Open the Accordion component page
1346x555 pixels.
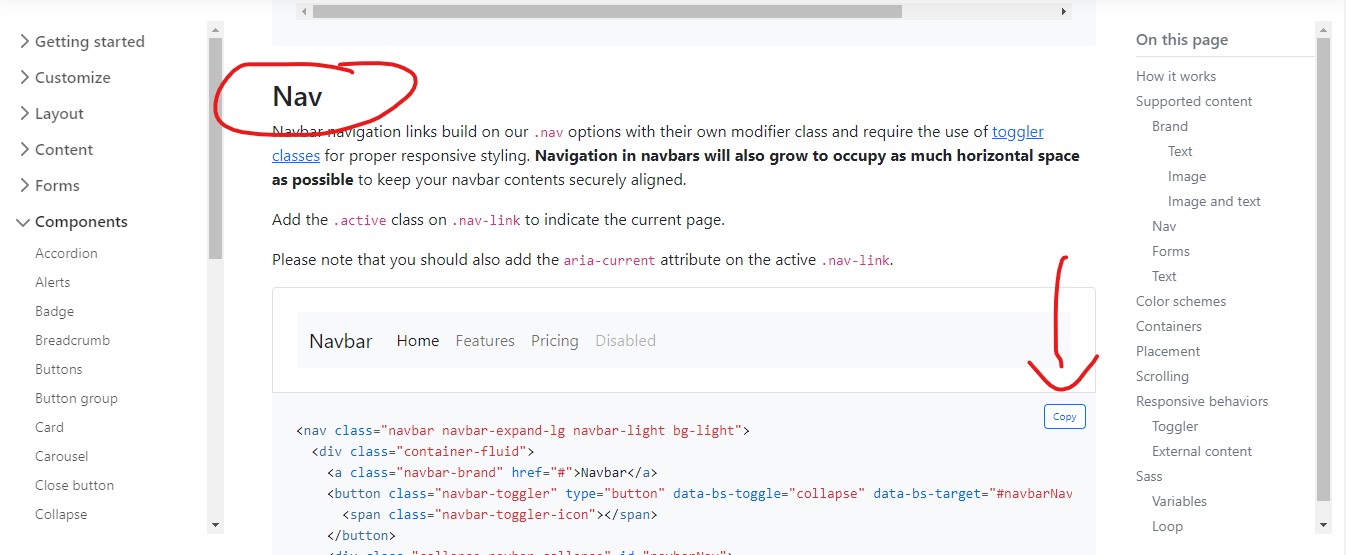tap(66, 253)
